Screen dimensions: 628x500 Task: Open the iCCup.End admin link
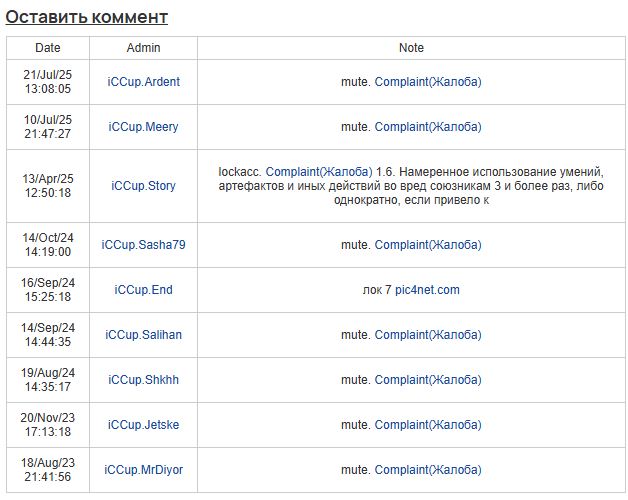[x=143, y=290]
